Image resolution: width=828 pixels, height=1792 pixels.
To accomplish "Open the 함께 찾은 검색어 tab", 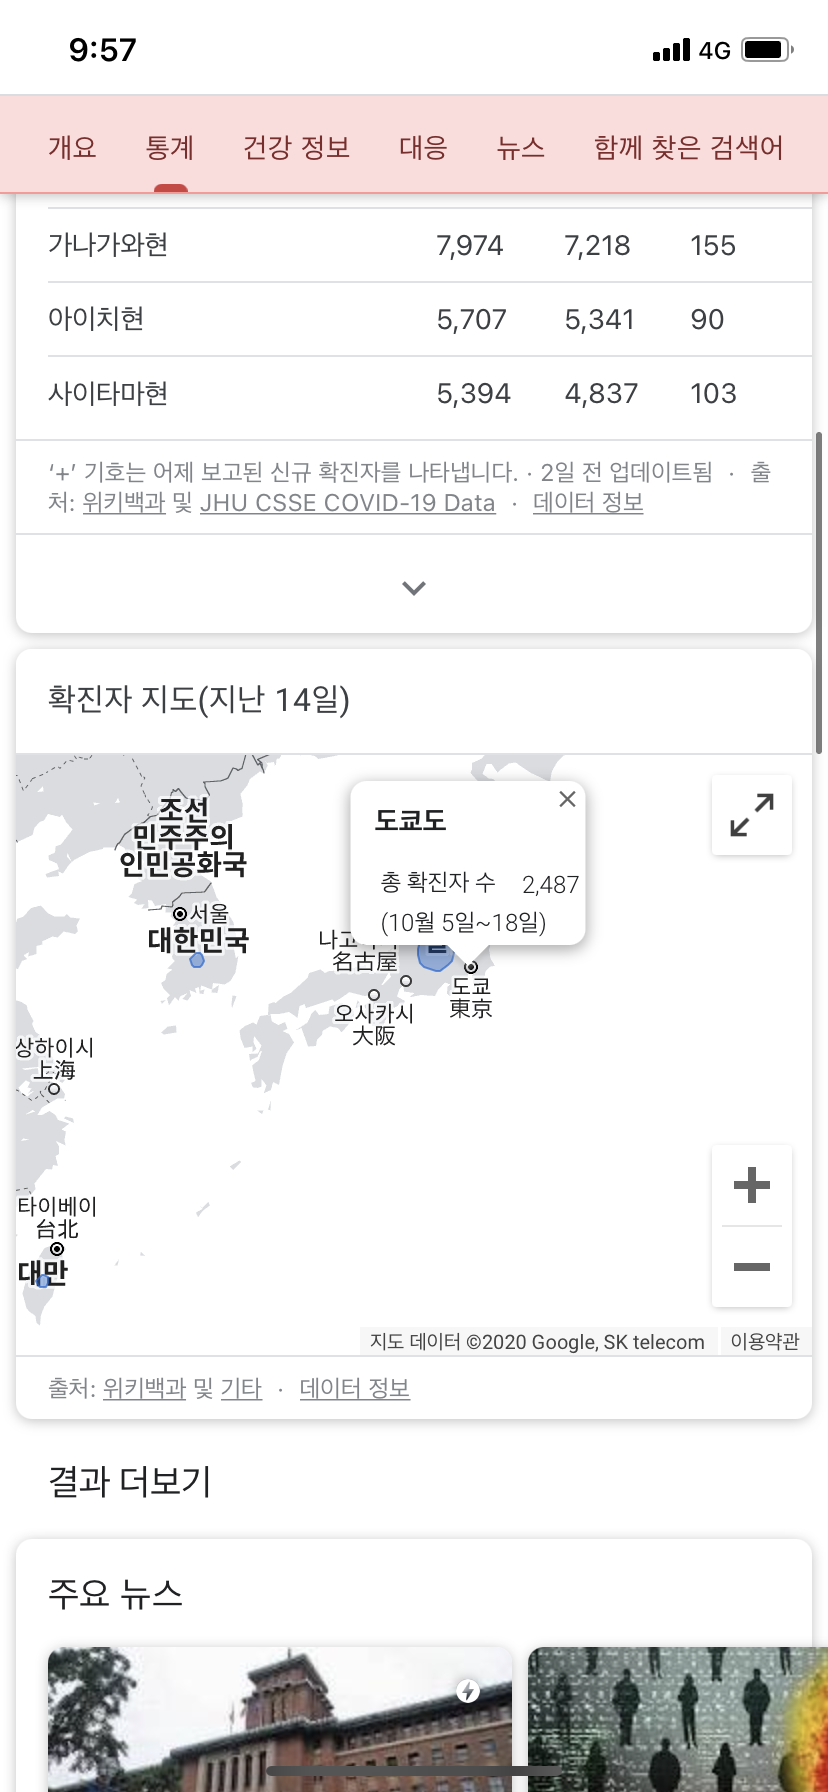I will coord(688,148).
